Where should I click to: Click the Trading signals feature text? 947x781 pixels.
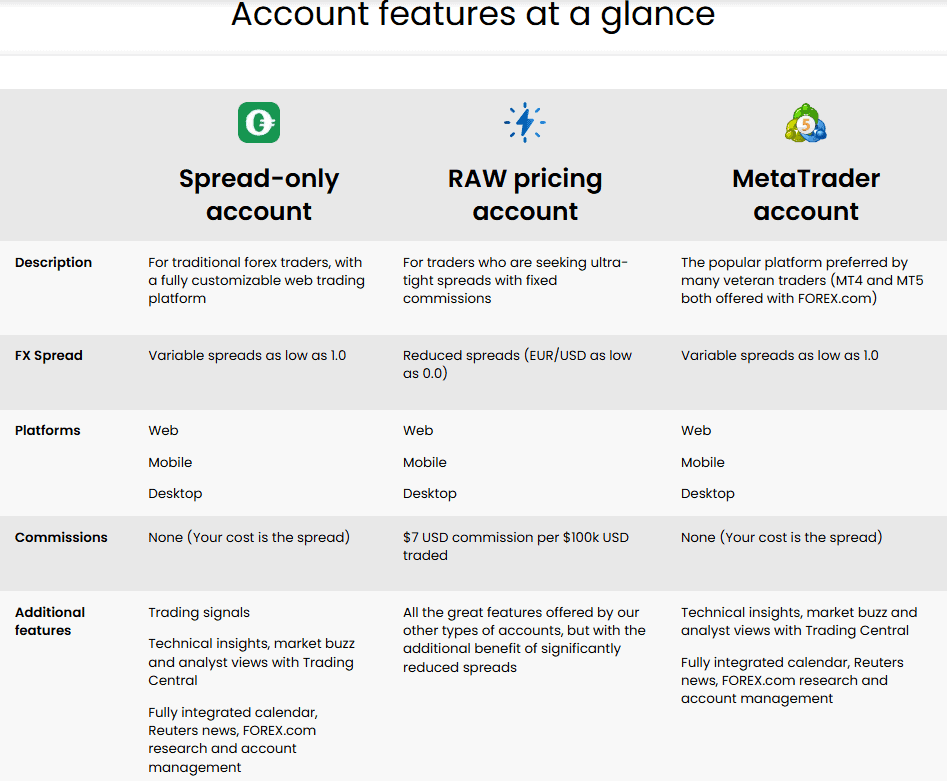click(x=188, y=612)
